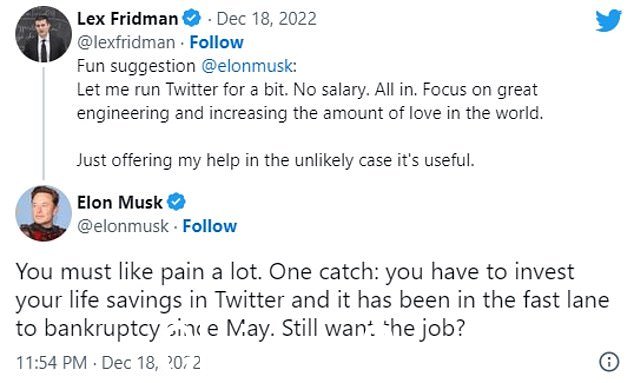Open the Lex Fridman display name

[x=127, y=19]
